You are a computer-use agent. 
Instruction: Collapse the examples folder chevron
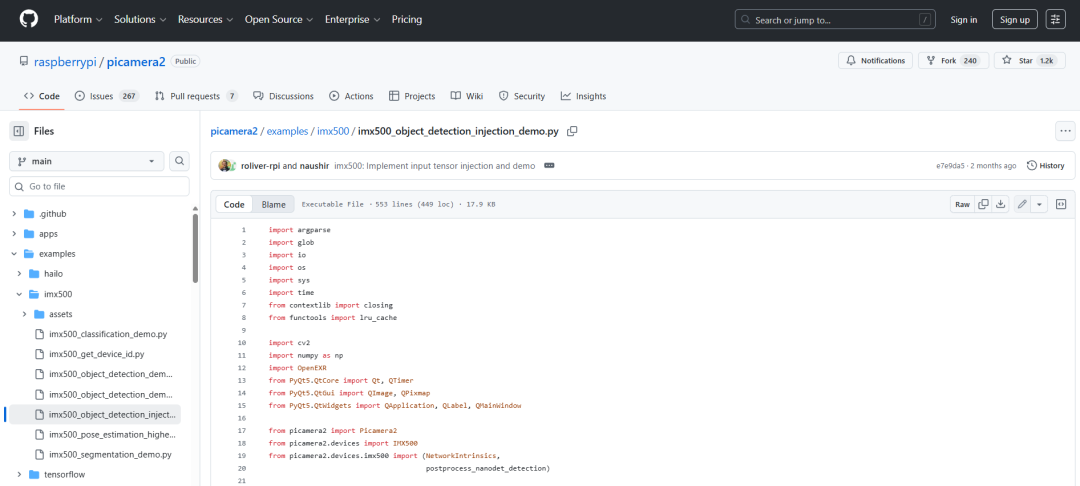14,254
